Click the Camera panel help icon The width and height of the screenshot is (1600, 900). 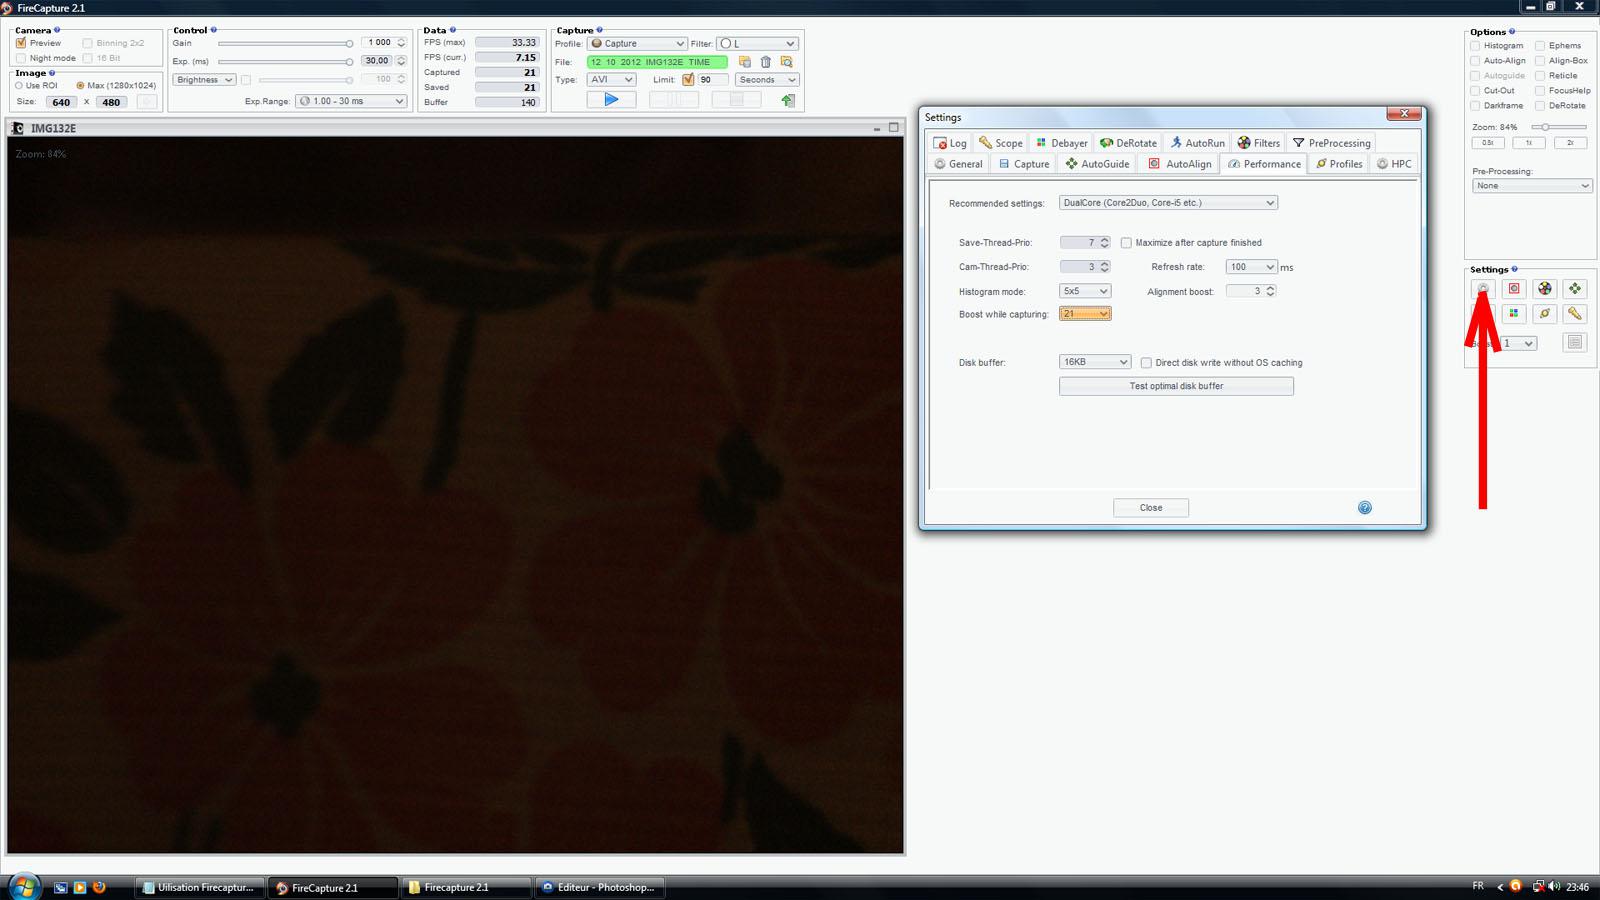tap(57, 30)
